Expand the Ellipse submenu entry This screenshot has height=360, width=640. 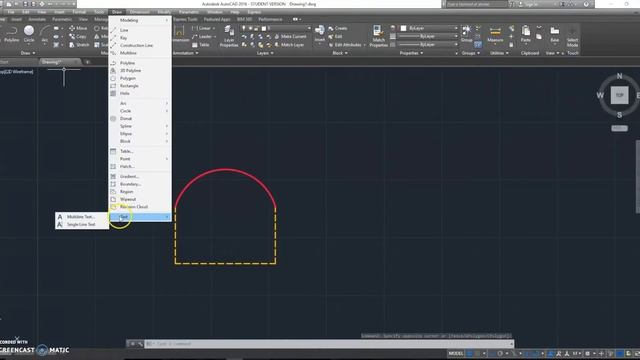point(139,134)
